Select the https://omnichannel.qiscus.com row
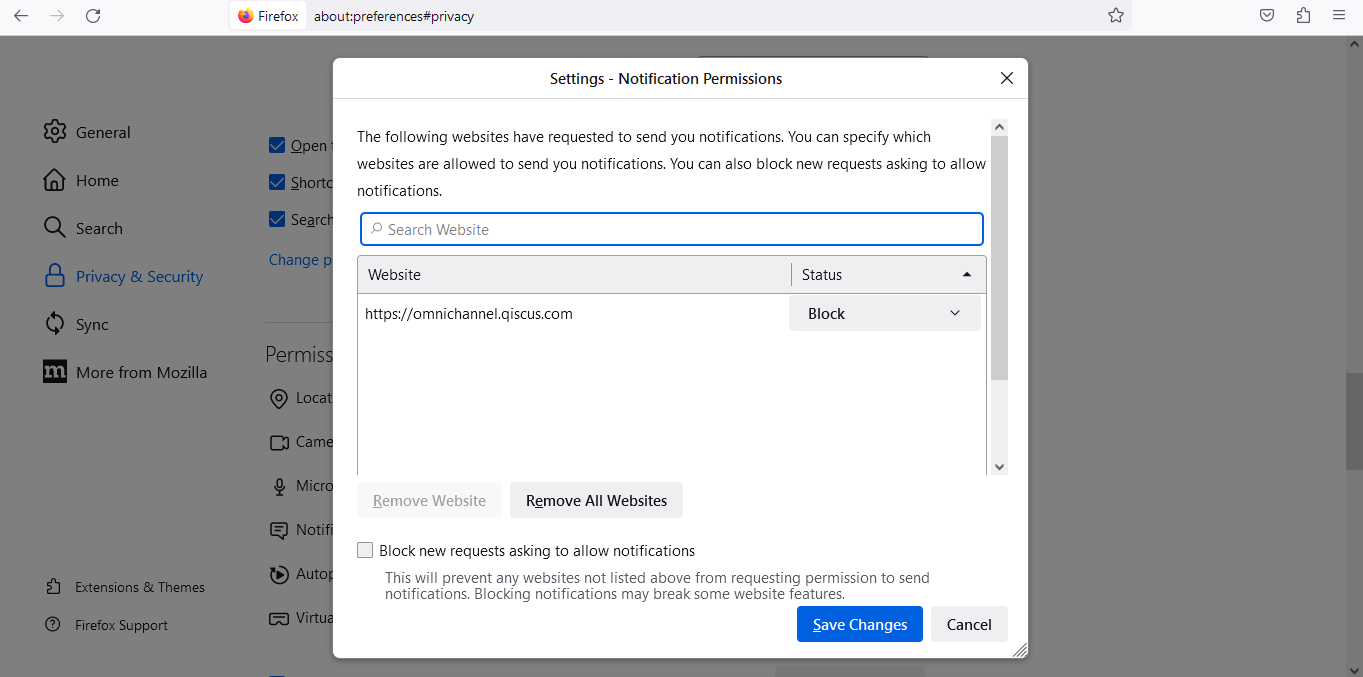Viewport: 1363px width, 677px height. [x=570, y=314]
